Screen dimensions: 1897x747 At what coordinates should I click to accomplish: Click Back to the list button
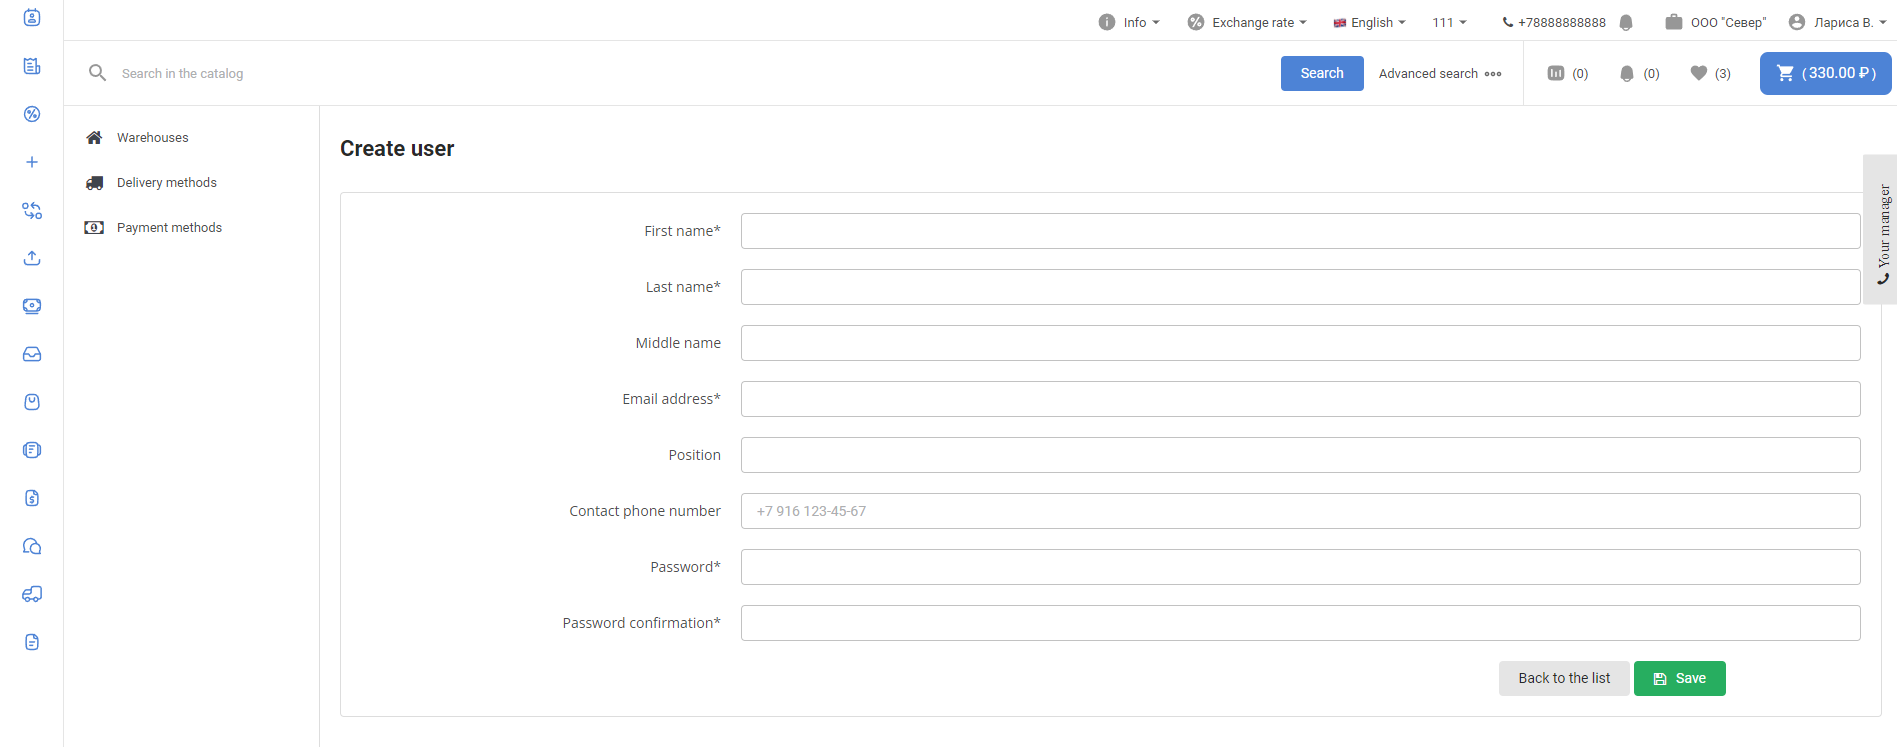pos(1564,678)
